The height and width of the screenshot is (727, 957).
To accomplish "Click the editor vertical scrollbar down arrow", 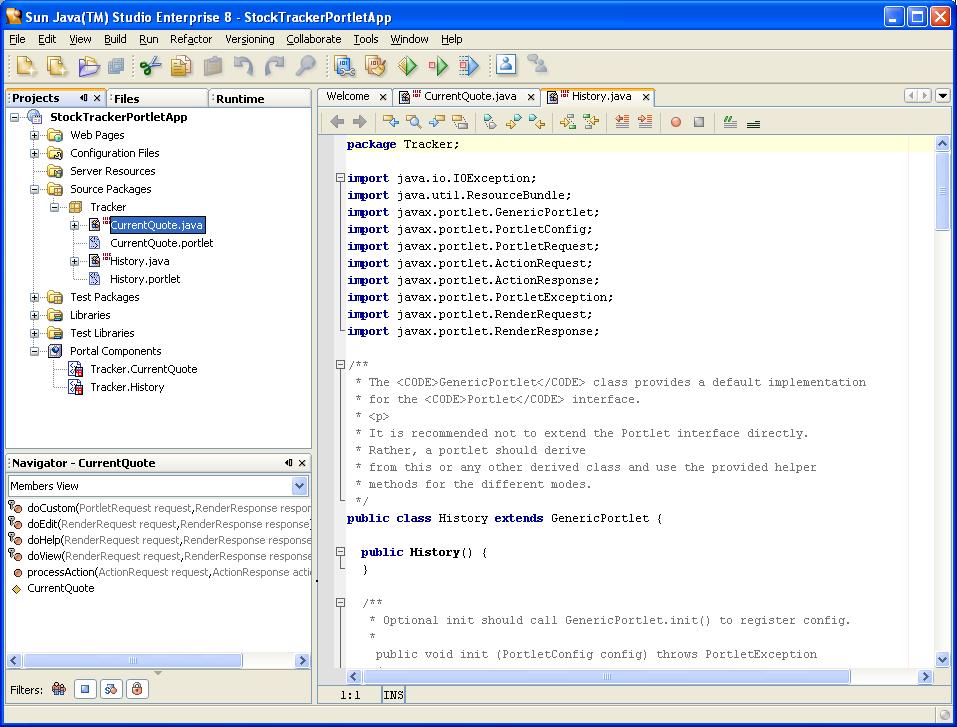I will (x=942, y=660).
